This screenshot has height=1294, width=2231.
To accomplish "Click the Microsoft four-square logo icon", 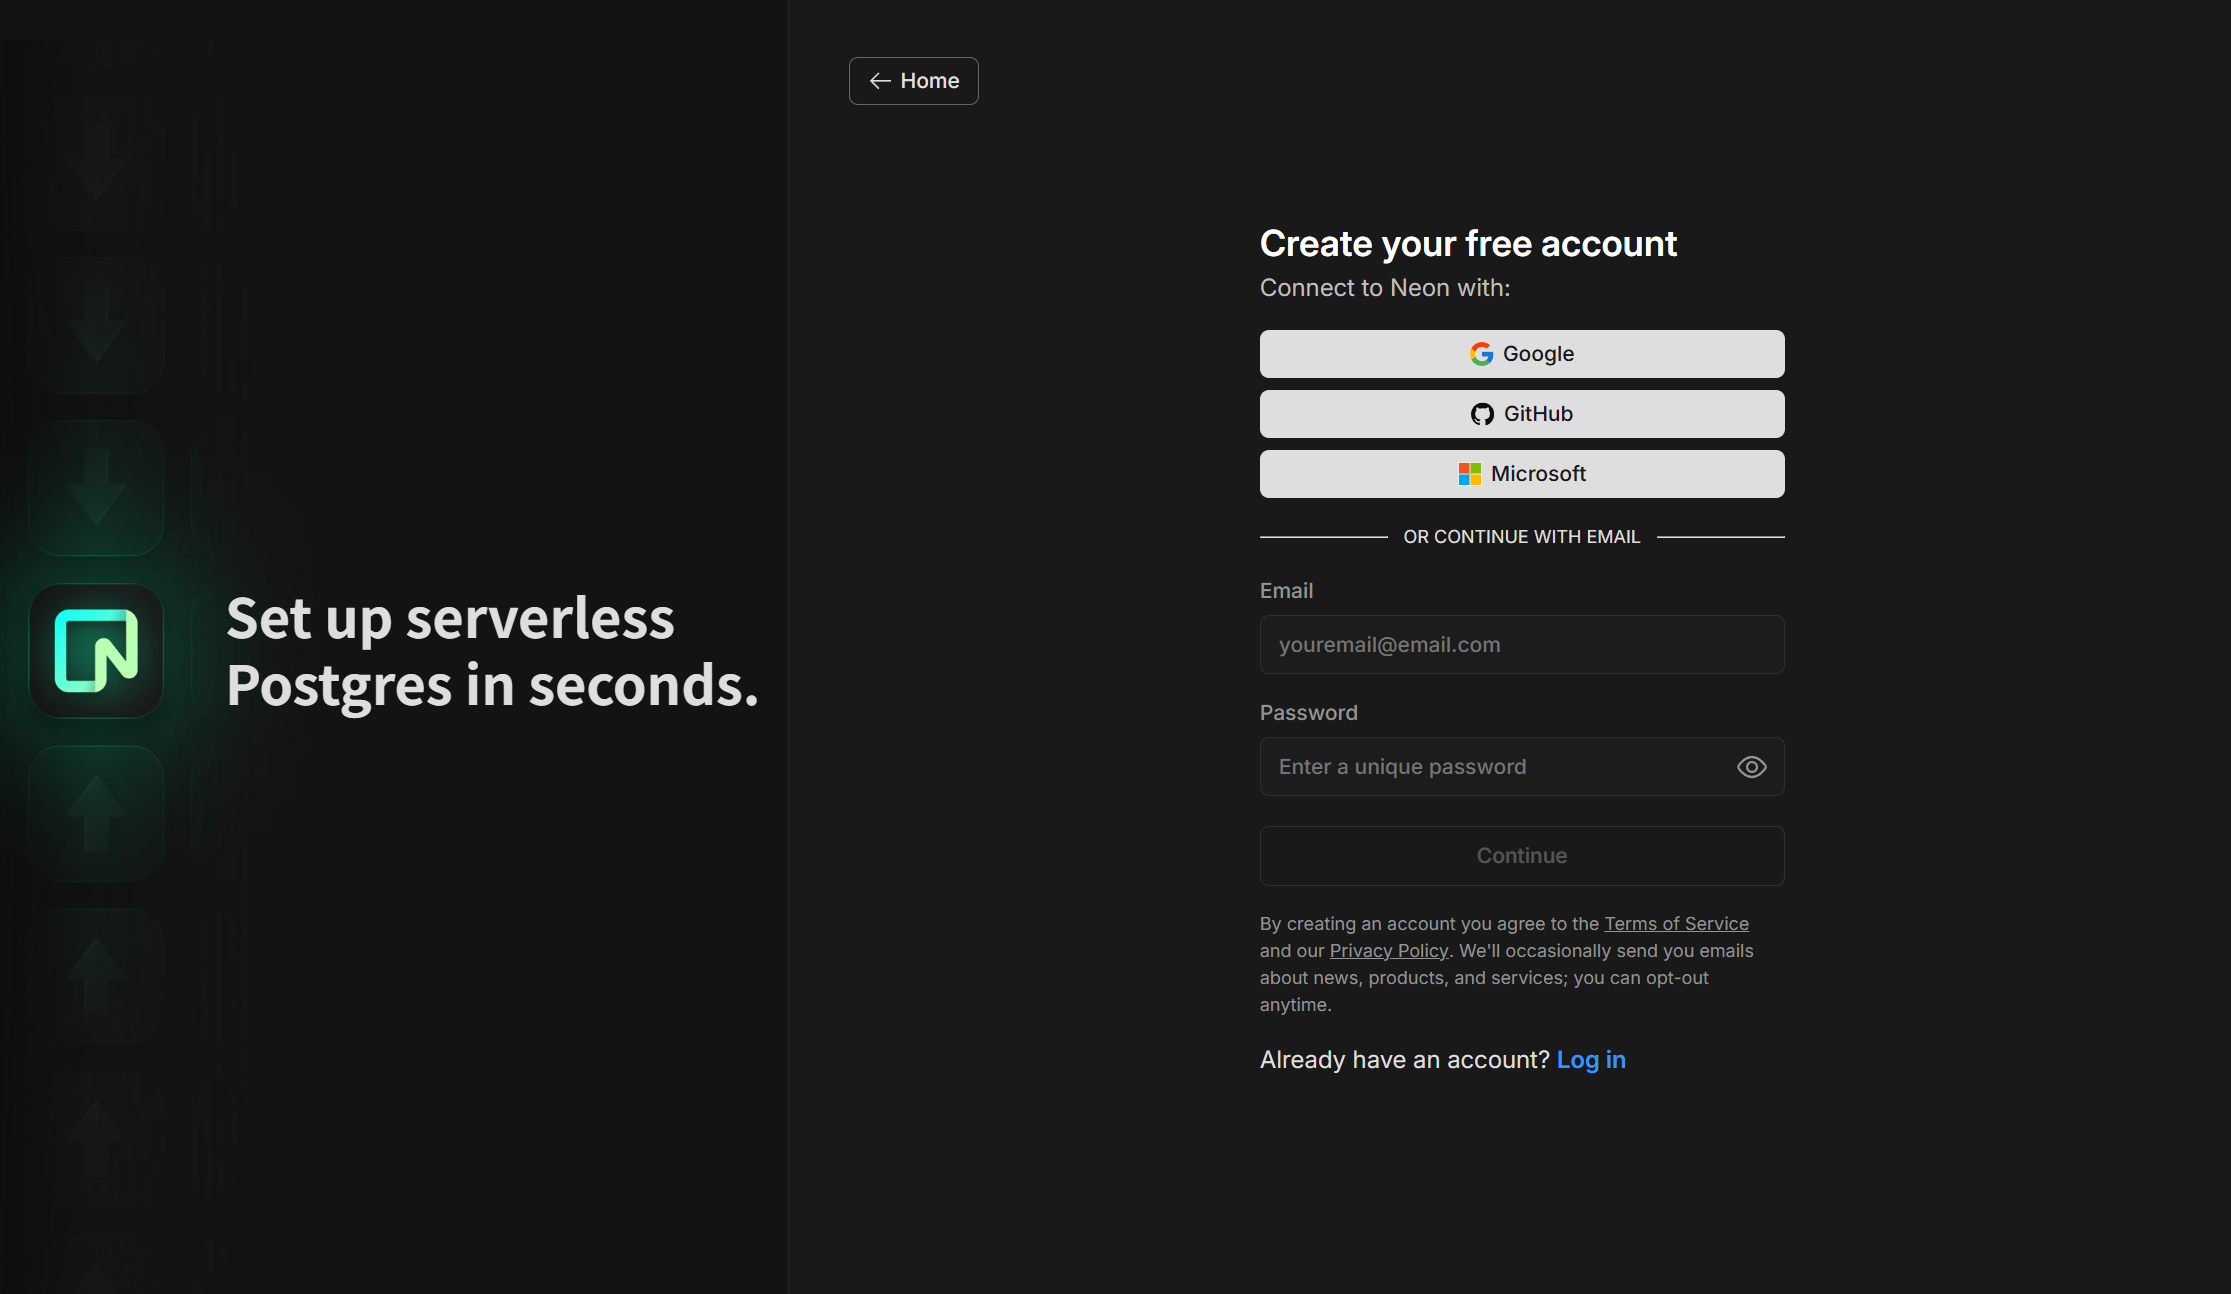I will click(1469, 474).
